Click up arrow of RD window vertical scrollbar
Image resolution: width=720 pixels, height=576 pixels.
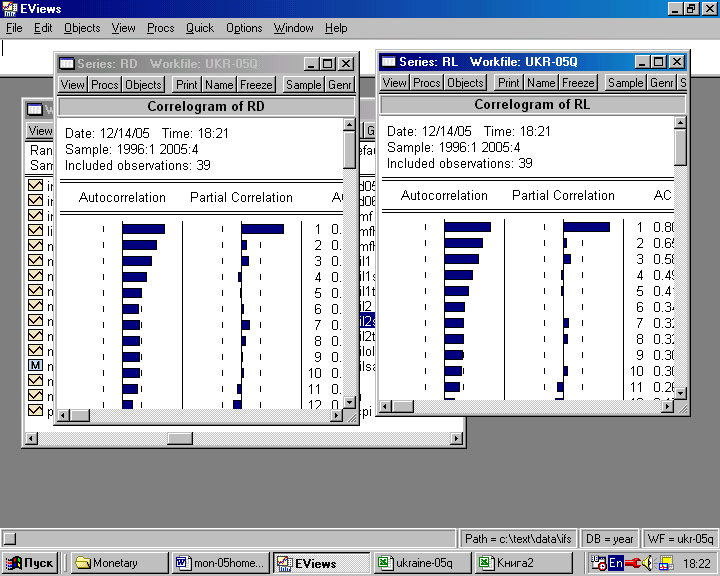(x=349, y=124)
